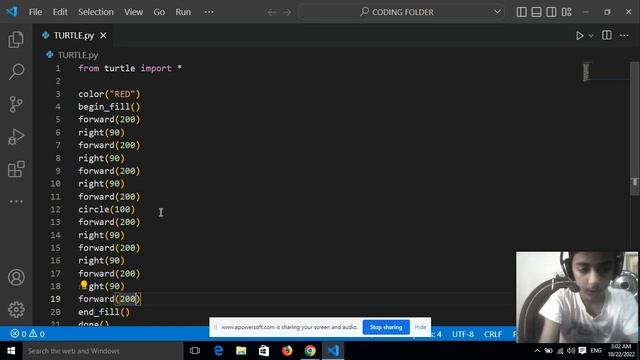Open Task View on the taskbar
This screenshot has width=640, height=360.
(x=195, y=351)
